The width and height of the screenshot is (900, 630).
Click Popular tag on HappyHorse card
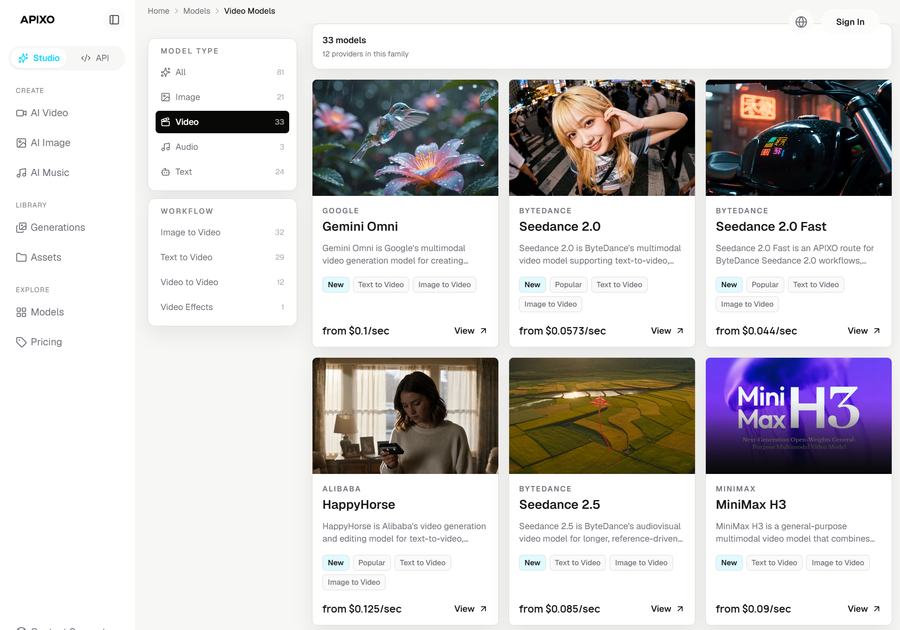pos(371,563)
